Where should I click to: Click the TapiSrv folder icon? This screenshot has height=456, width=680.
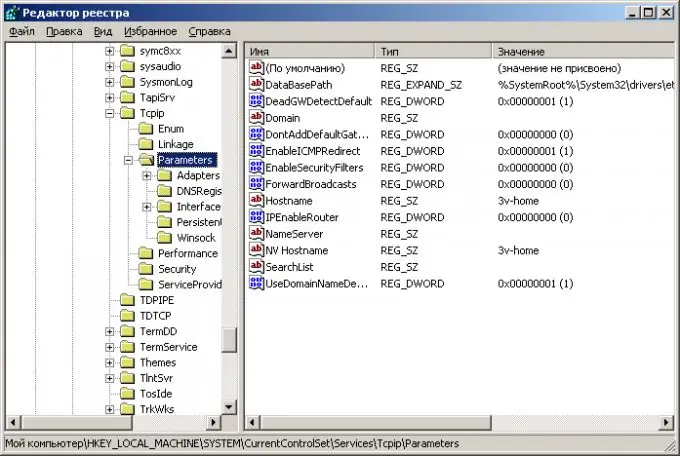[x=127, y=98]
